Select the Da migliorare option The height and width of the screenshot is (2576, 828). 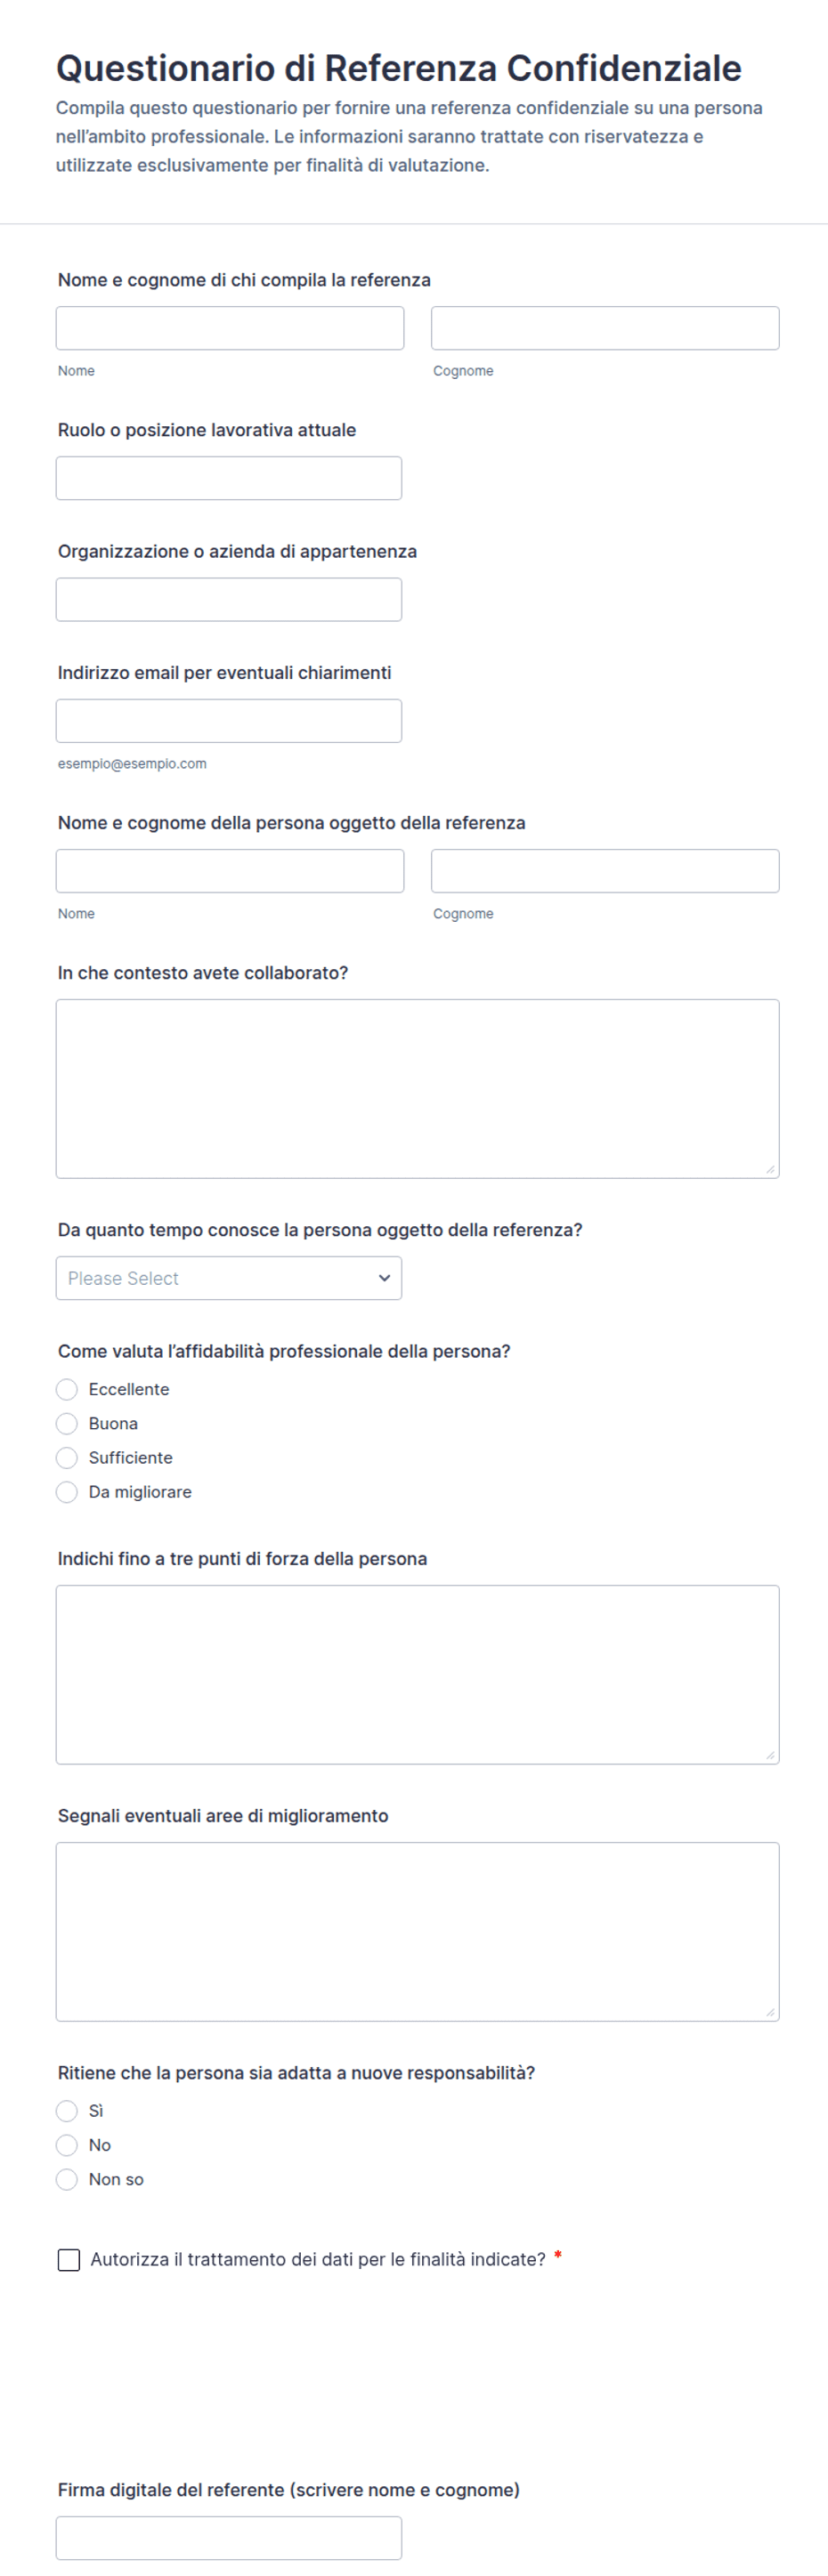point(67,1491)
